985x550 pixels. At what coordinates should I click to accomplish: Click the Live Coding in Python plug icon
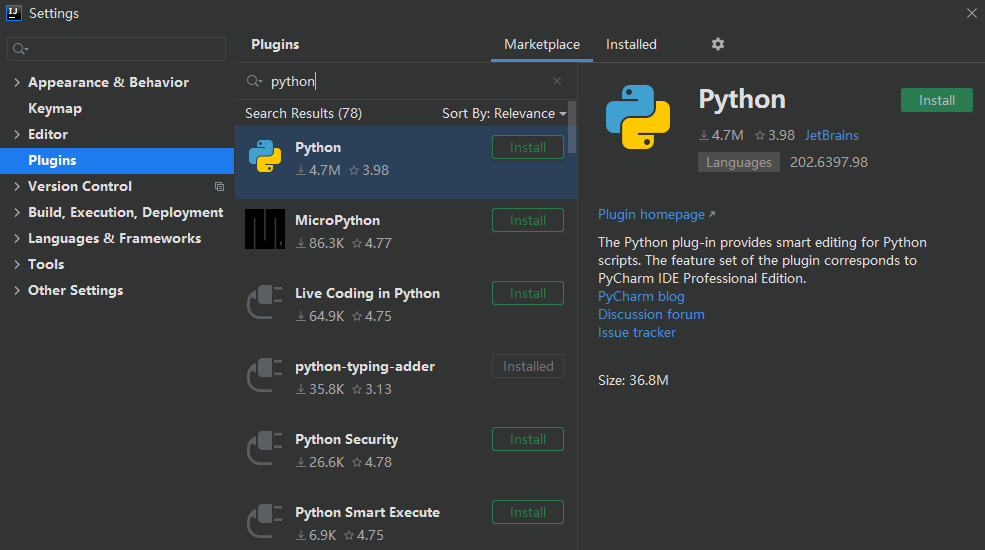(x=265, y=302)
